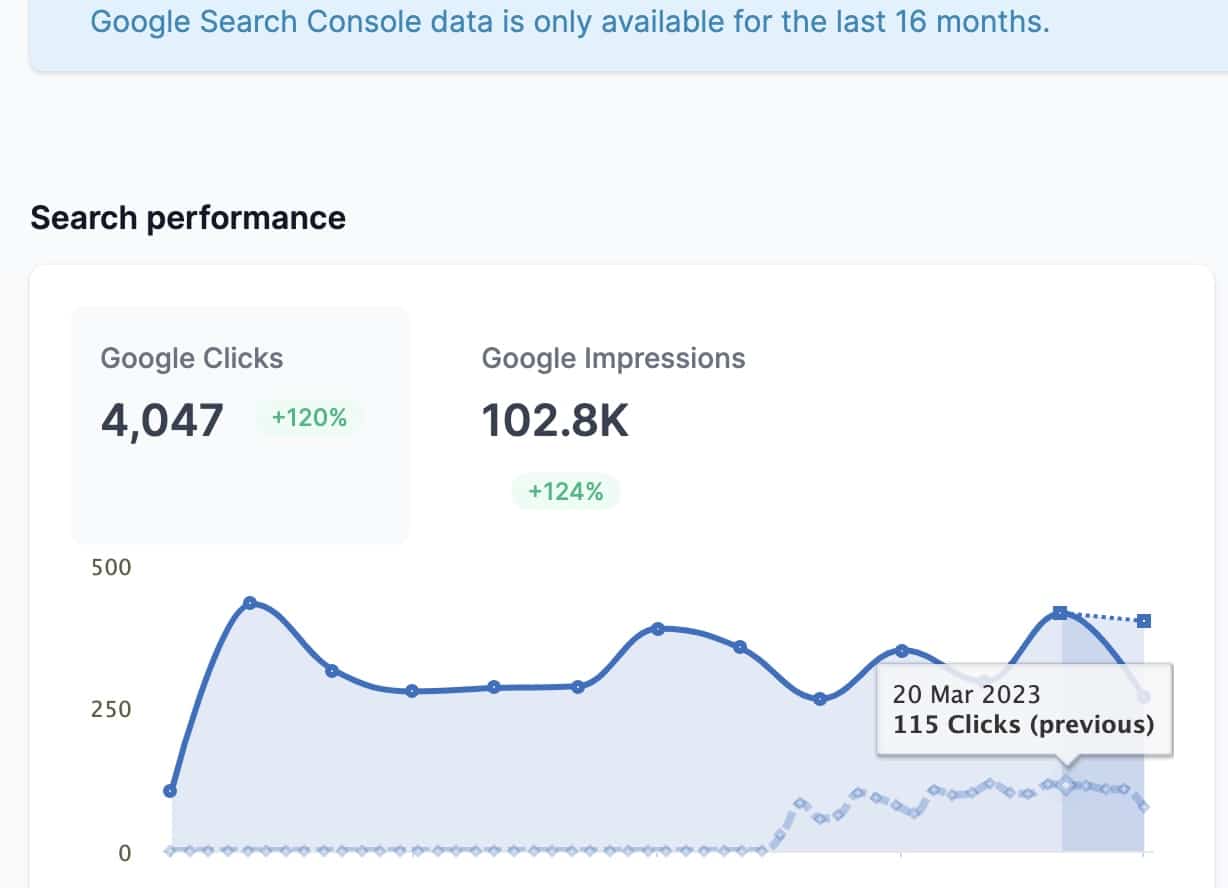Click the square marker at the highlighted band's start

[x=1060, y=613]
